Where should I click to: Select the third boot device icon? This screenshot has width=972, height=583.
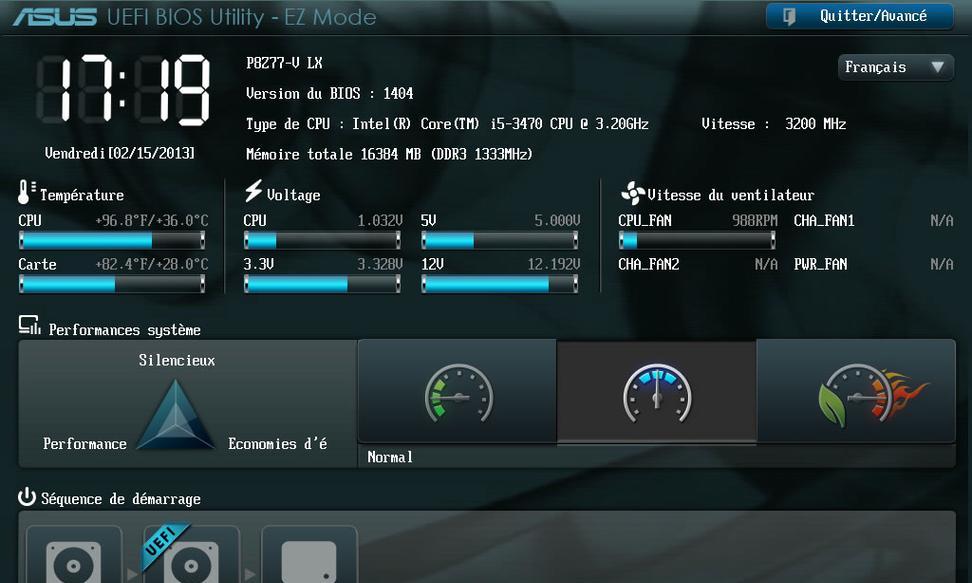point(309,555)
